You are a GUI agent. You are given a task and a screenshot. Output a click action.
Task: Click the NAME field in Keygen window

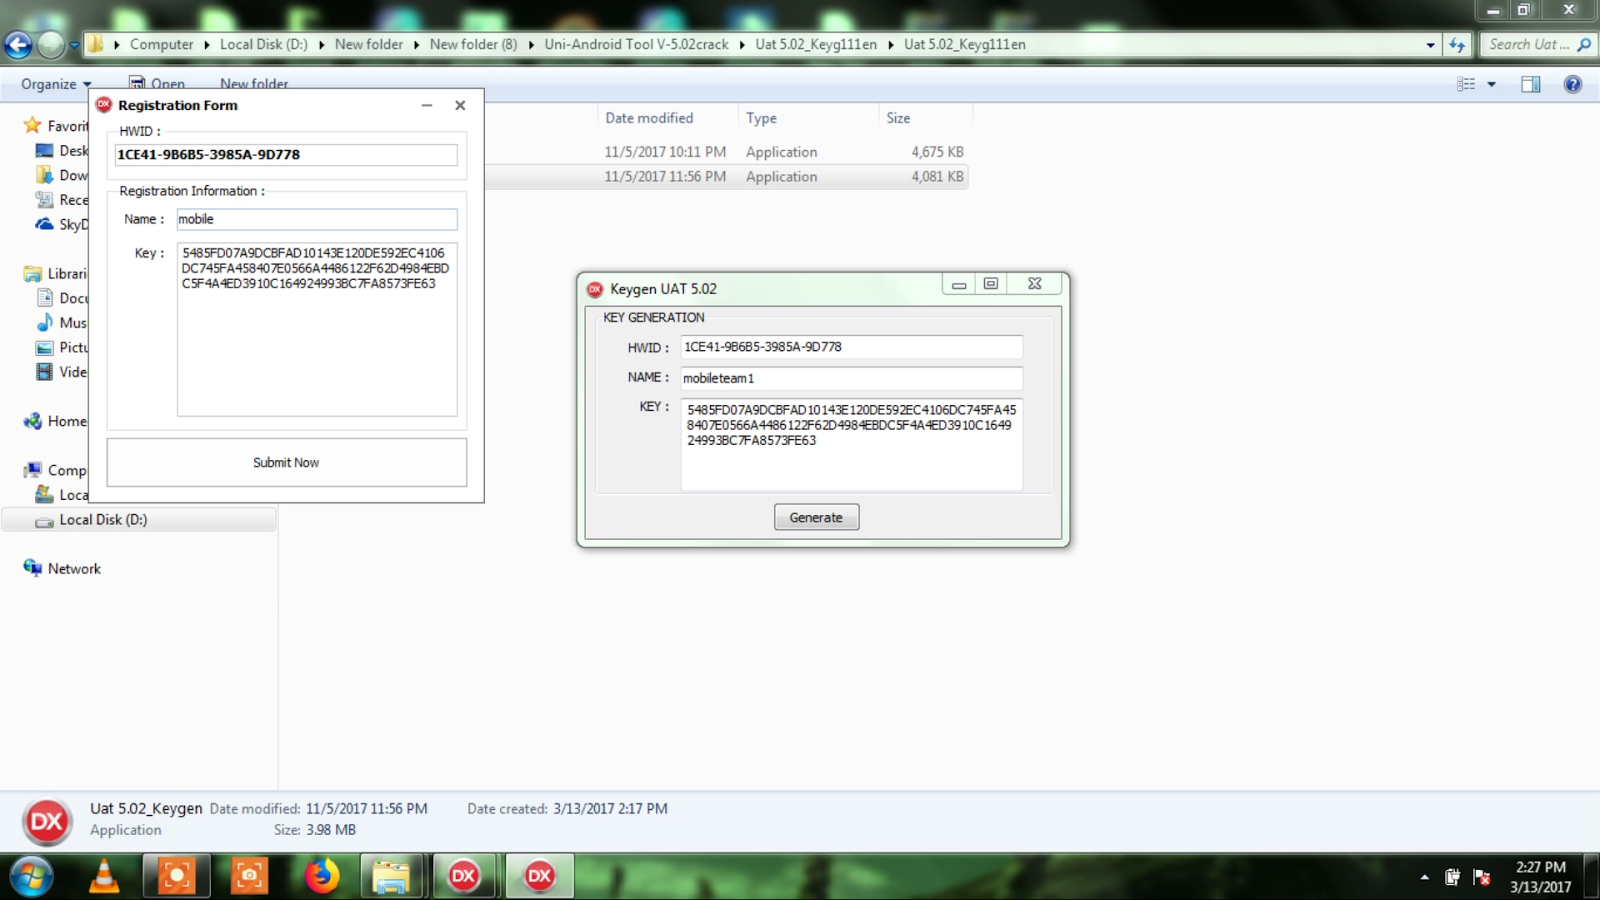[x=851, y=378]
